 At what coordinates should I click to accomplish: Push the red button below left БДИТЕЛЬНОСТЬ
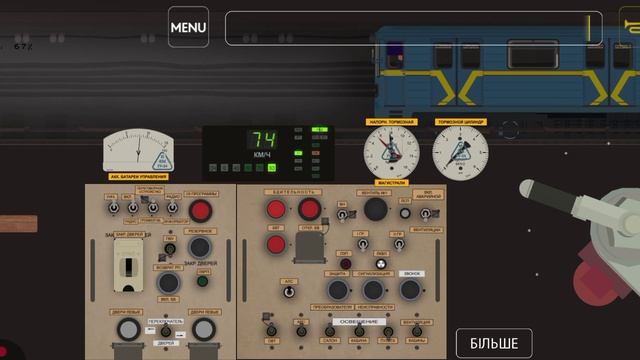276,244
